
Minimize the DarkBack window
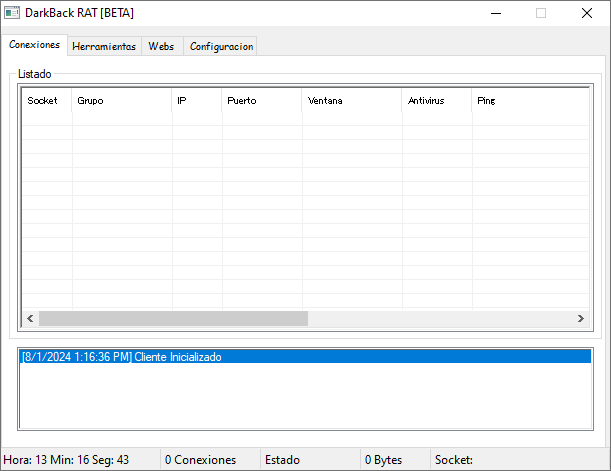pyautogui.click(x=494, y=14)
